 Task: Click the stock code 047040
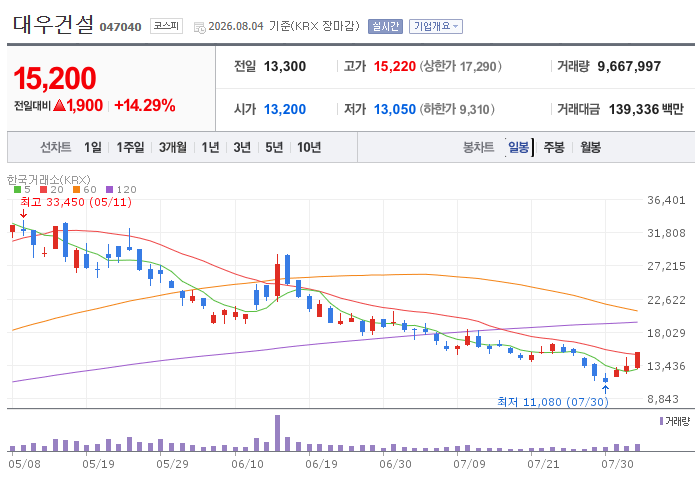pos(120,27)
